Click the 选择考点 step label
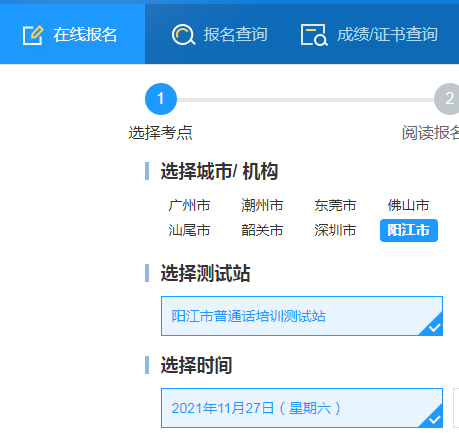 click(x=161, y=133)
